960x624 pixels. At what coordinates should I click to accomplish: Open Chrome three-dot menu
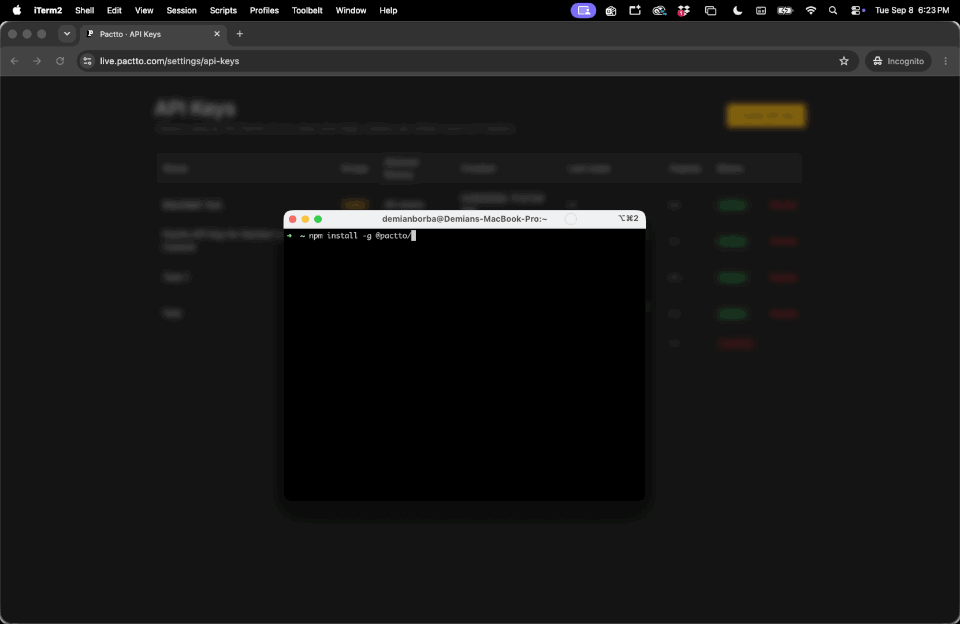tap(945, 61)
